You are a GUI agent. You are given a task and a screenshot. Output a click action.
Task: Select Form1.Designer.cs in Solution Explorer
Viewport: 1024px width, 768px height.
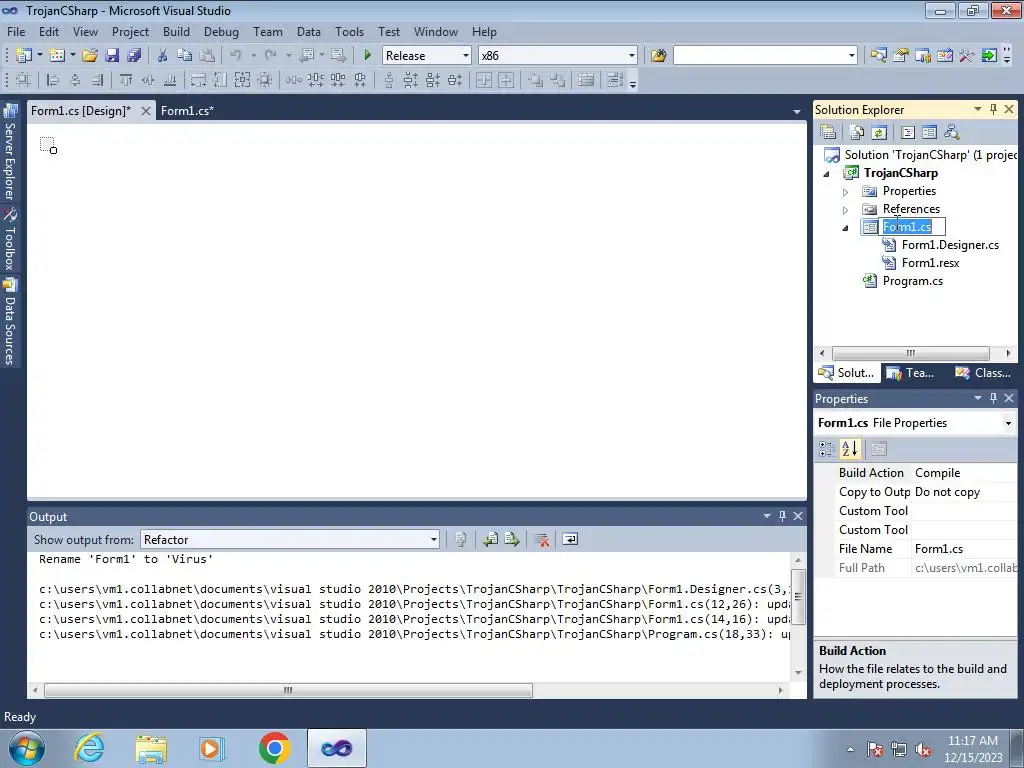950,245
